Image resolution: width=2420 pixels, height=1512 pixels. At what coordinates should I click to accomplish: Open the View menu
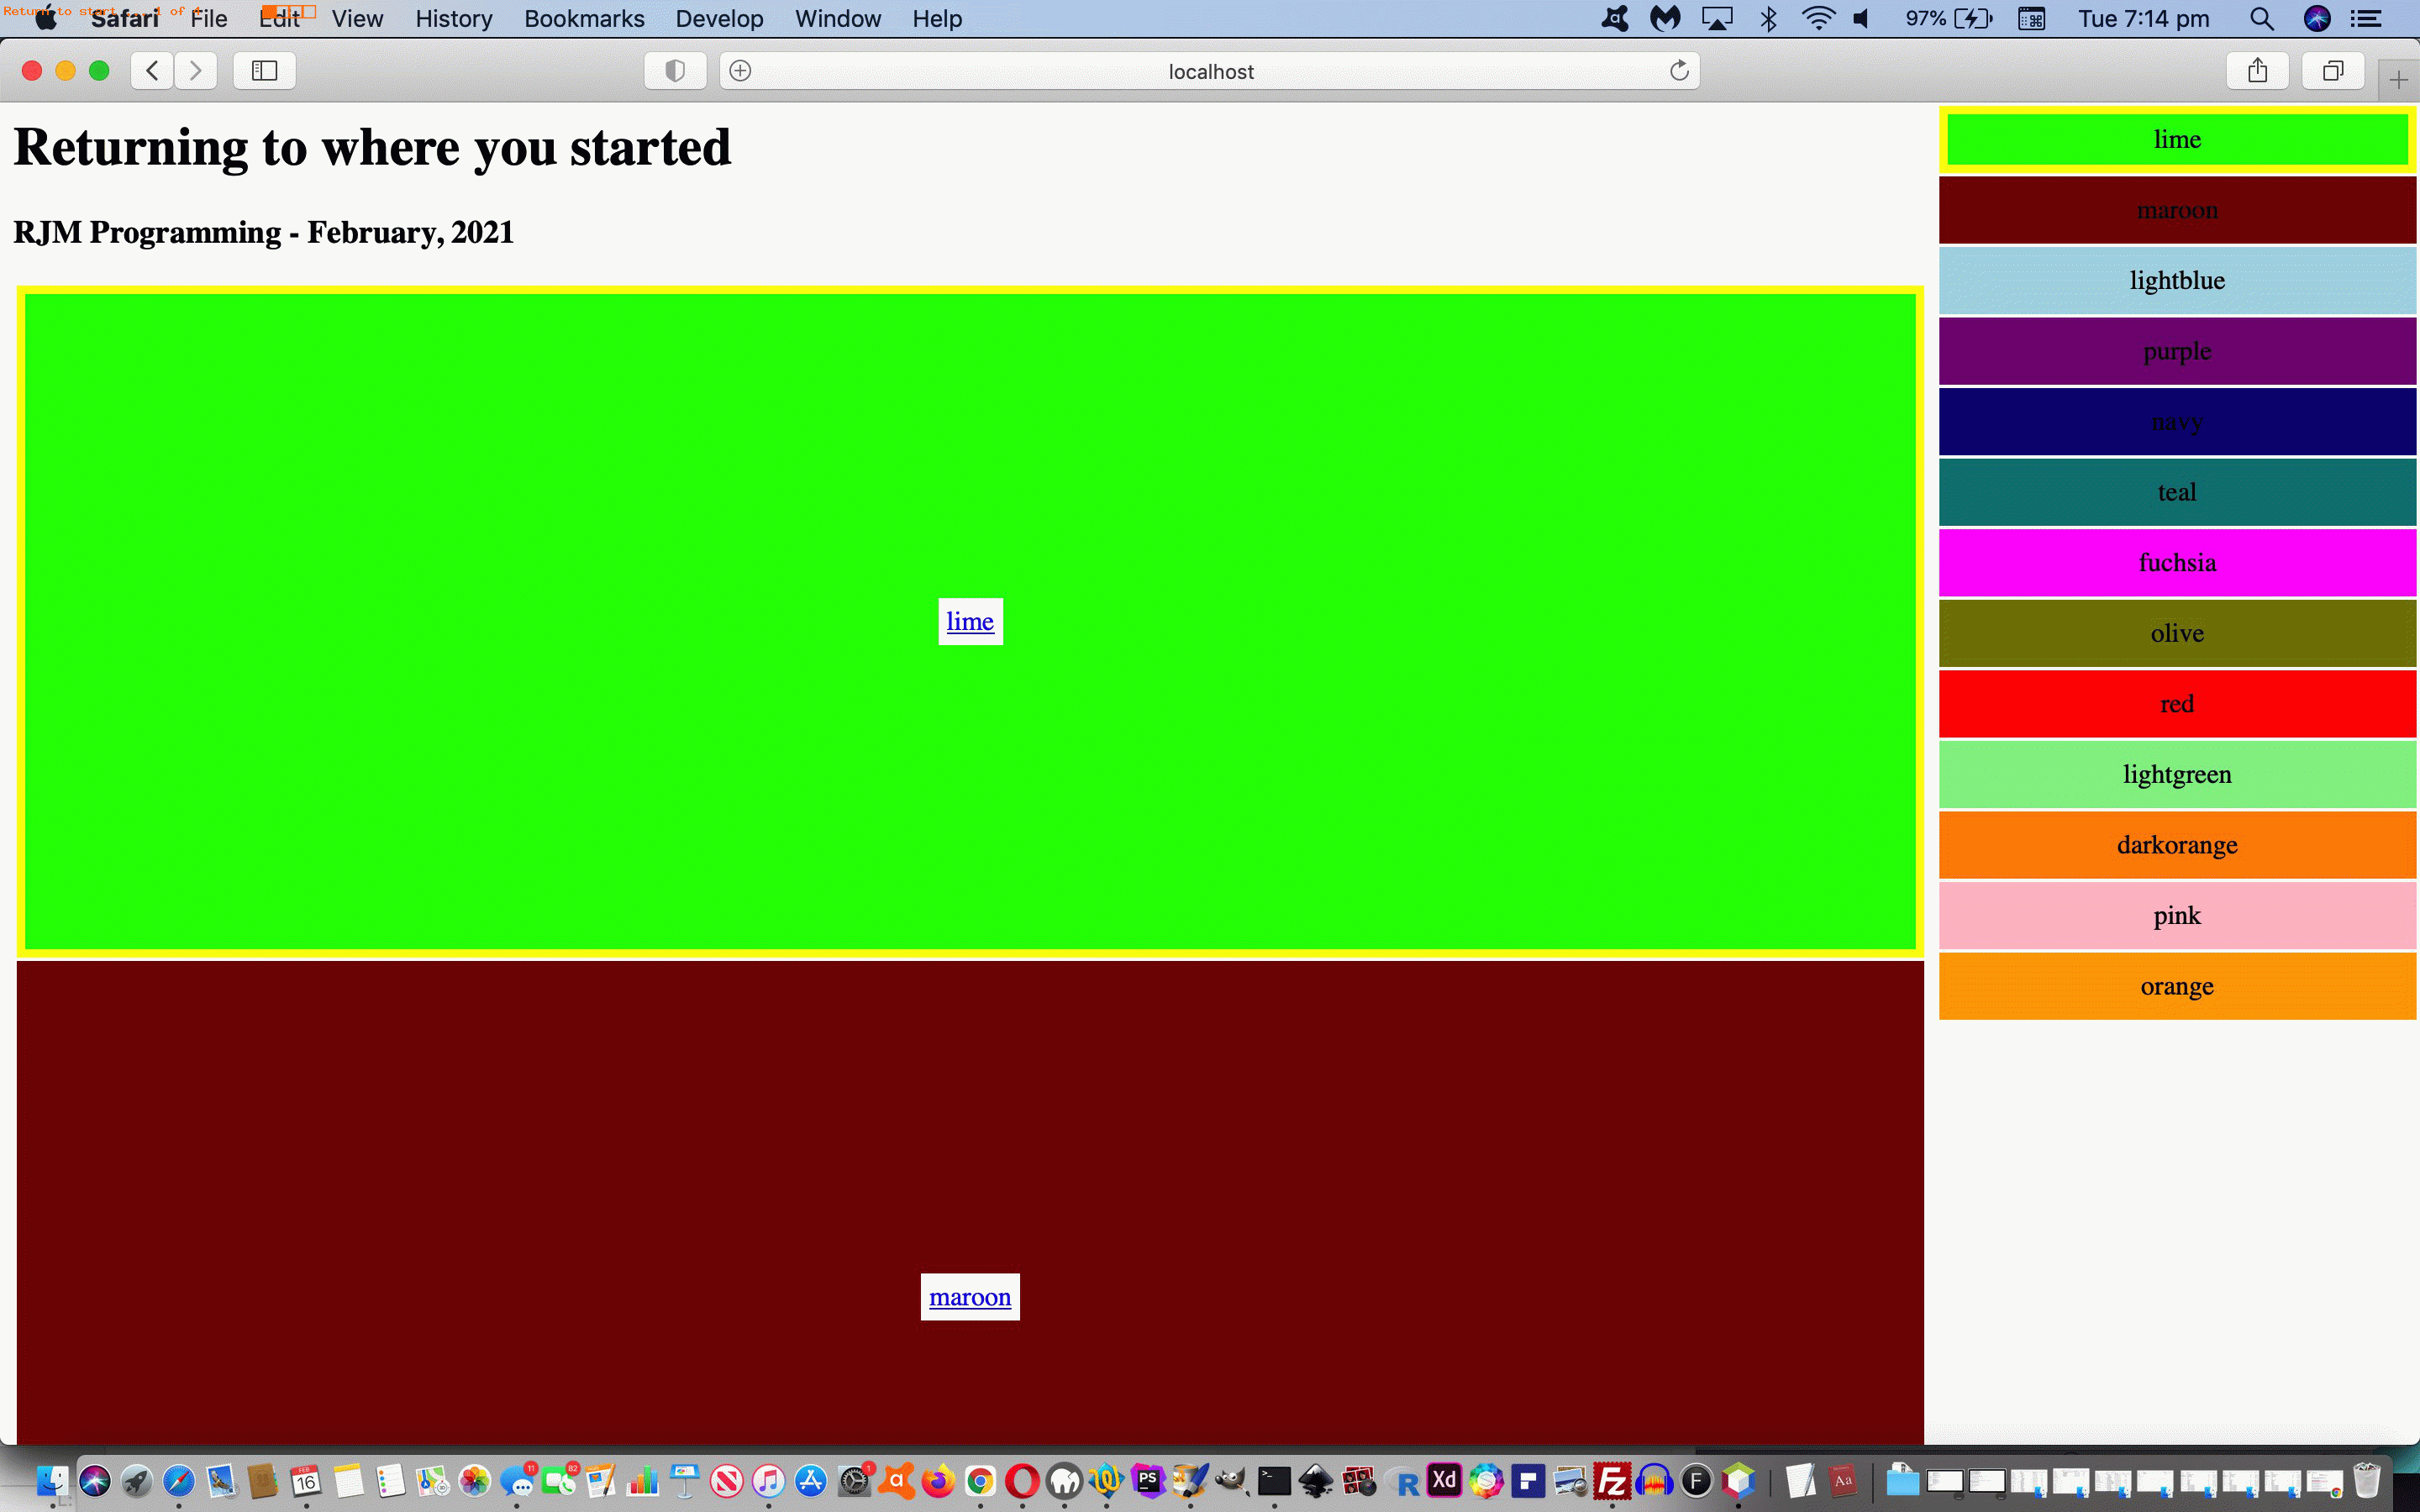tap(357, 19)
